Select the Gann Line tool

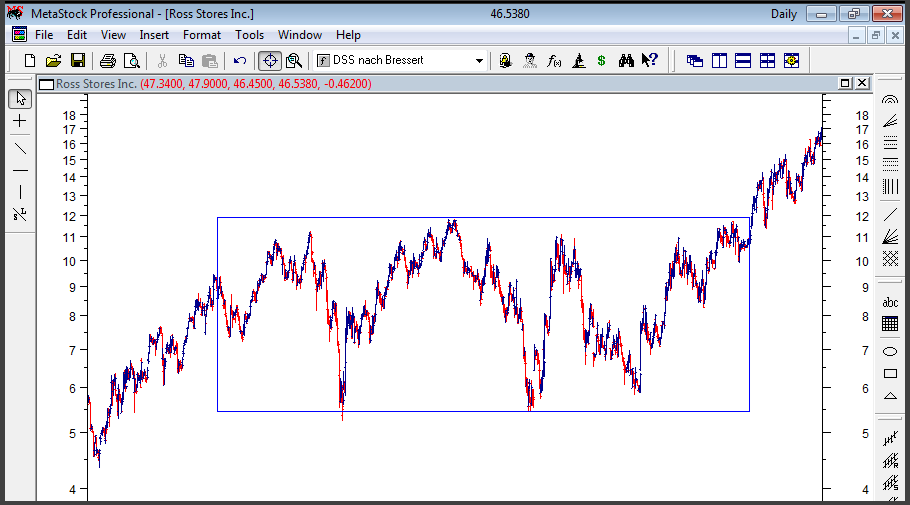coord(890,215)
